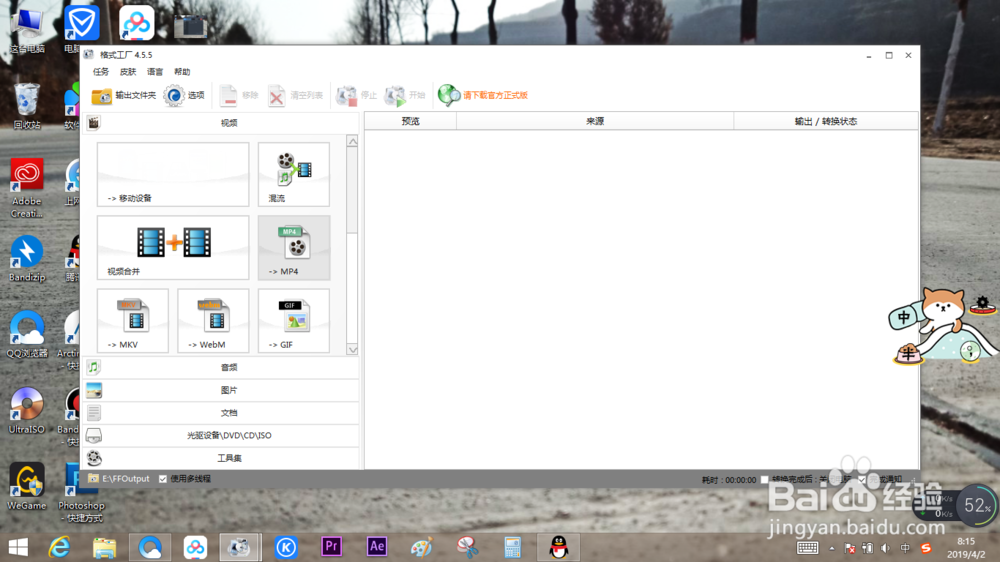Click the video panel scroll up arrow
Screen dimensions: 1000x562
click(352, 141)
